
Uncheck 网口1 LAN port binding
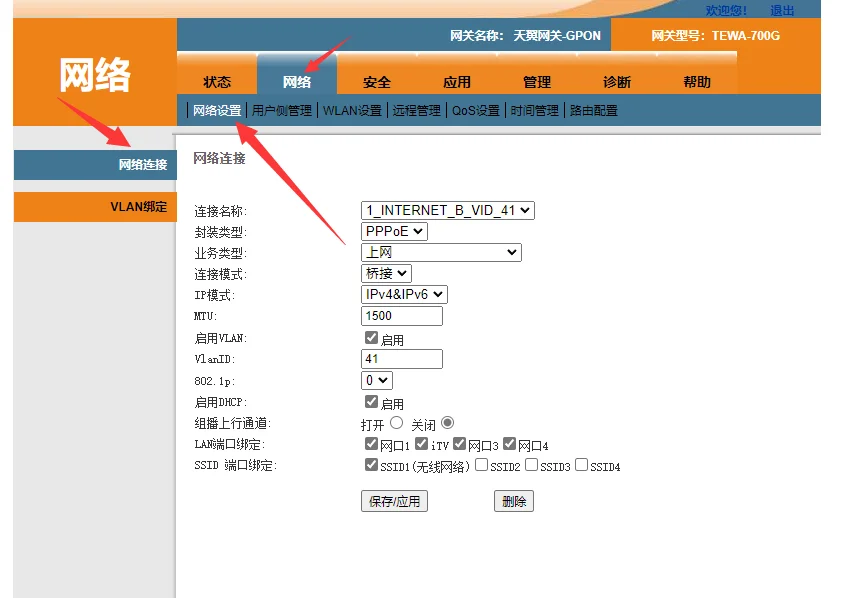pyautogui.click(x=371, y=444)
